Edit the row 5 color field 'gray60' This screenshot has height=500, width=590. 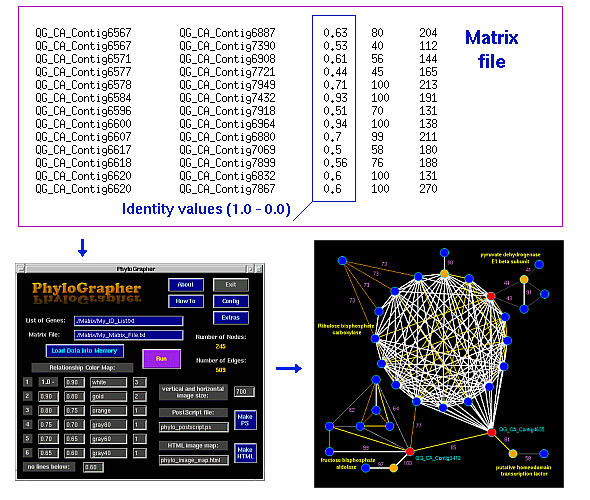click(109, 439)
